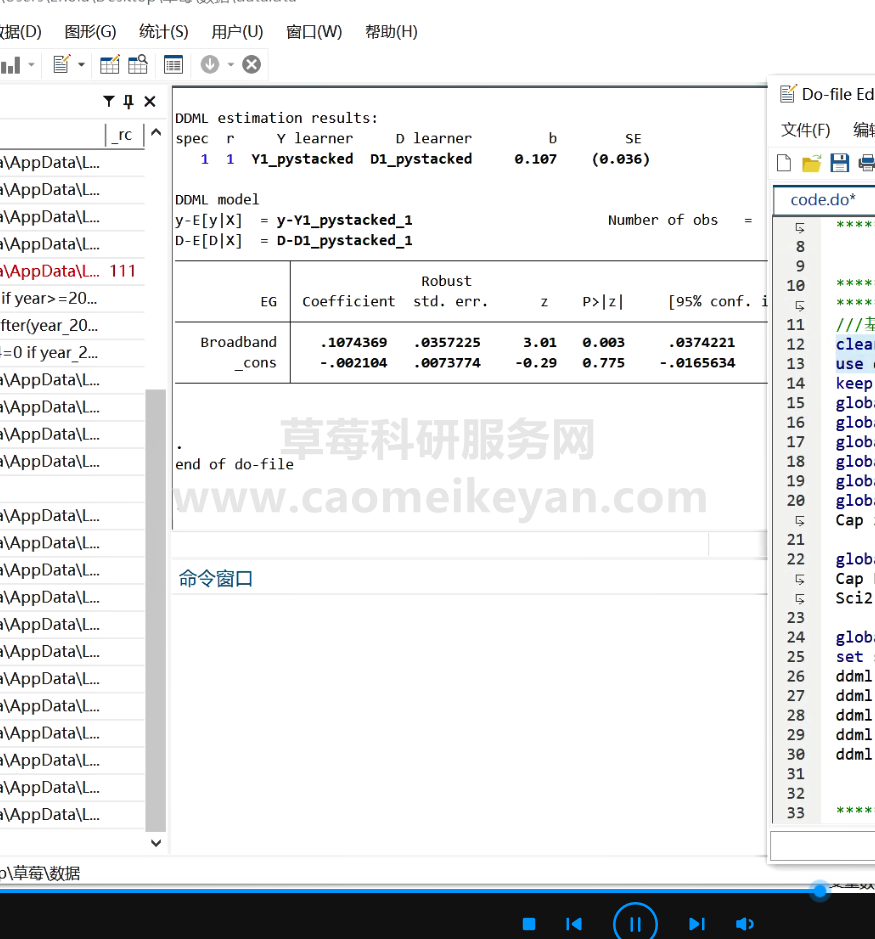Image resolution: width=875 pixels, height=939 pixels.
Task: Click the "use" command on line 13
Action: [850, 364]
